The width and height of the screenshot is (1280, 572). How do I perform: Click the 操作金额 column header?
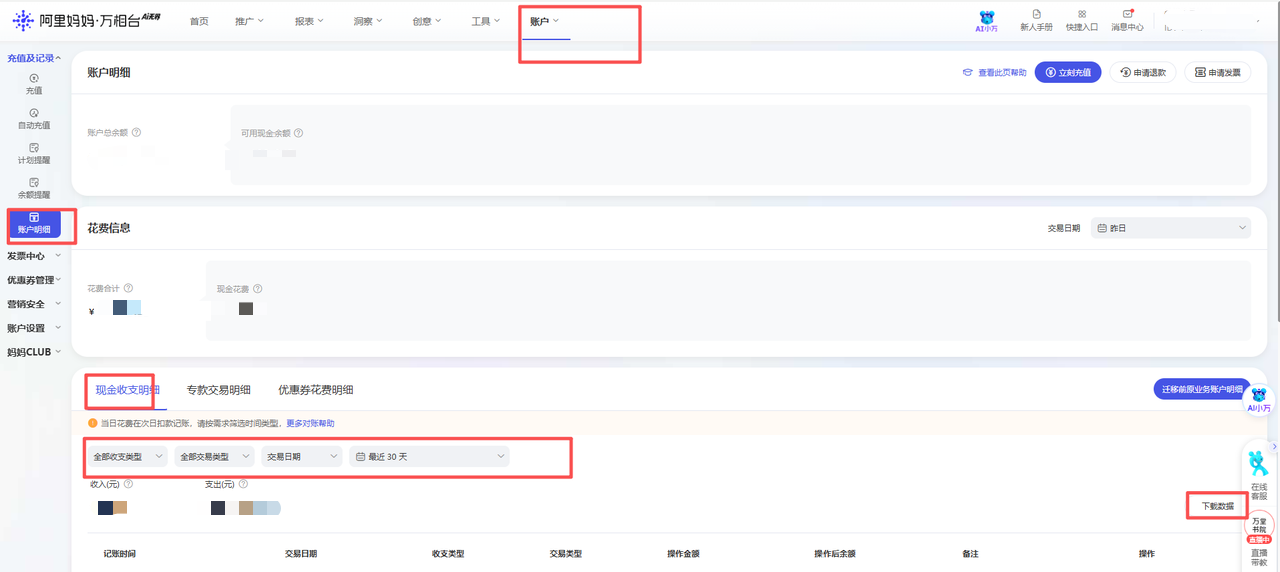click(683, 554)
